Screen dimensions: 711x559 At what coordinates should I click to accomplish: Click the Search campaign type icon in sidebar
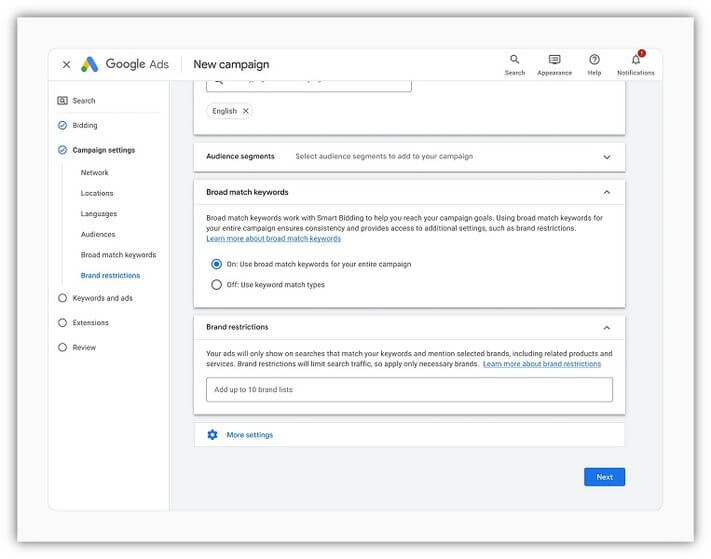pos(63,101)
